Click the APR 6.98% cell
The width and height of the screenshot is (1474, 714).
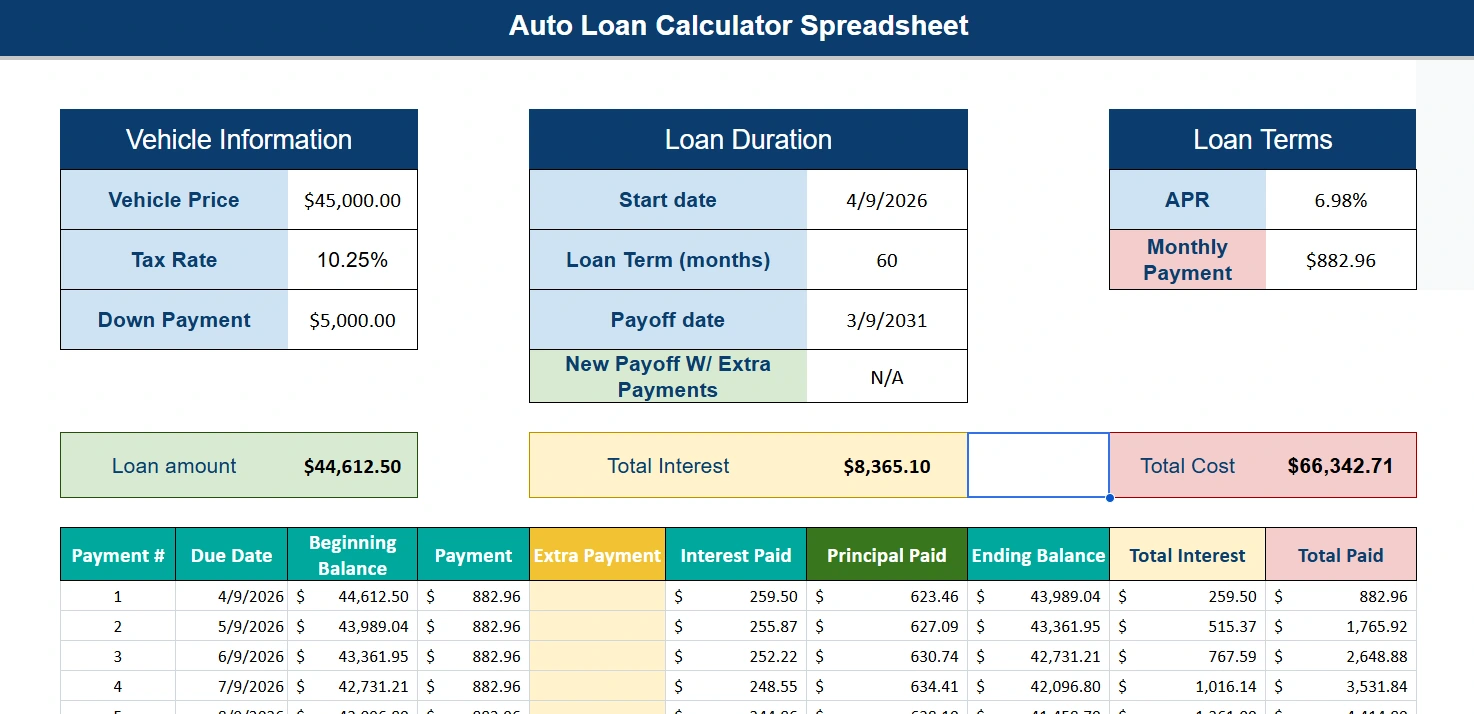coord(1340,199)
